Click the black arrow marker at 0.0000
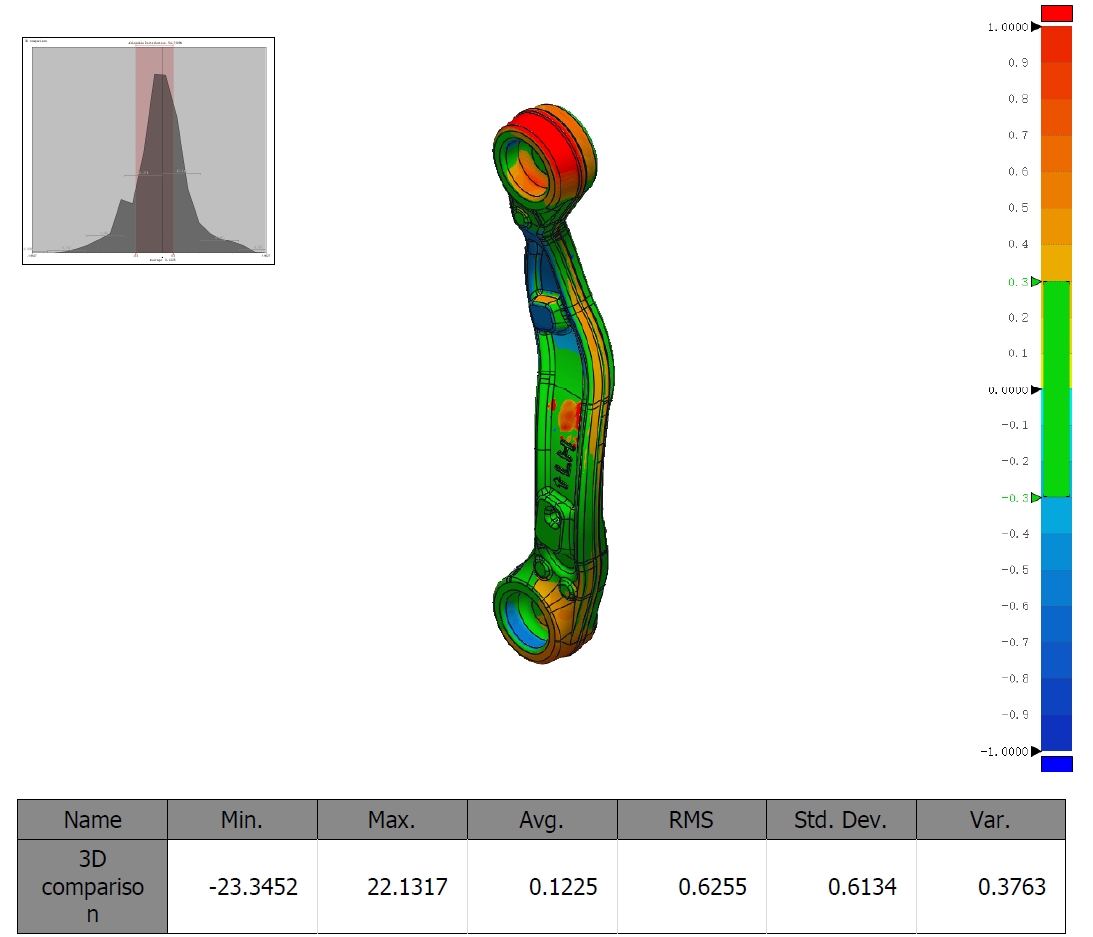1093x937 pixels. tap(1035, 389)
